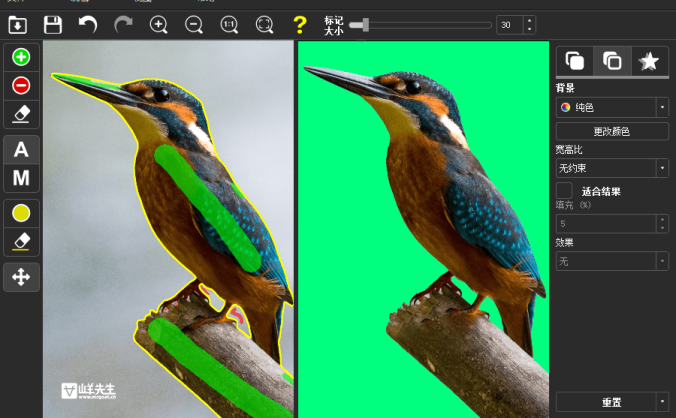This screenshot has height=418, width=676.
Task: Expand the 无约束 aspect ratio dropdown
Action: (x=662, y=168)
